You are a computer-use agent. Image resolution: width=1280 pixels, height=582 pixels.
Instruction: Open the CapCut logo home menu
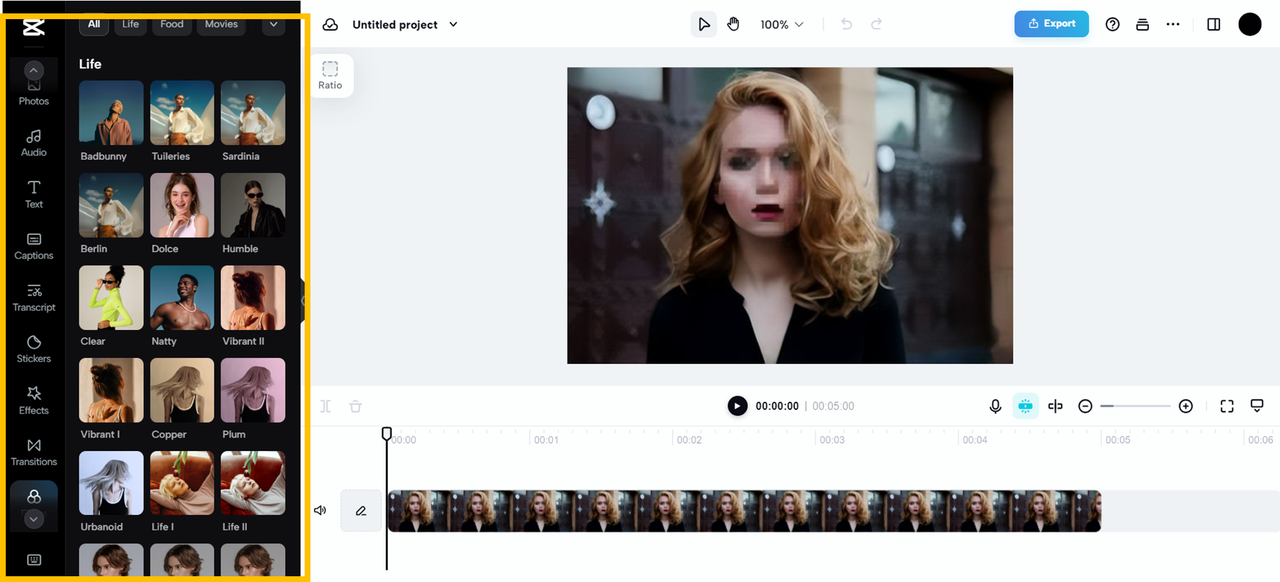click(34, 27)
